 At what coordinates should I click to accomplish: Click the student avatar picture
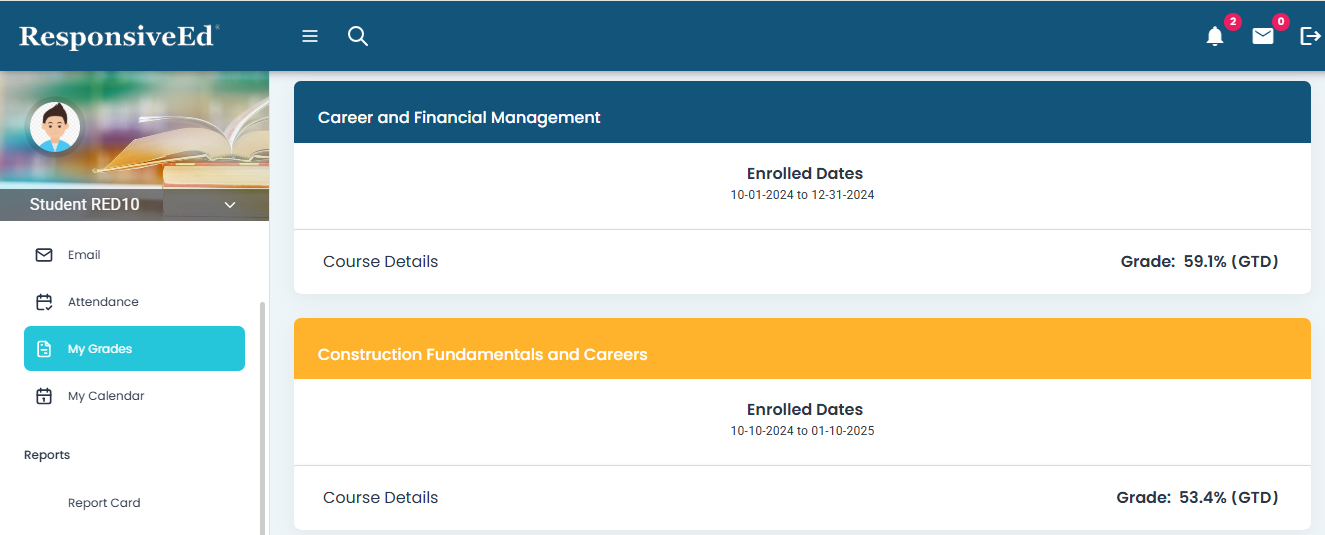(x=55, y=127)
